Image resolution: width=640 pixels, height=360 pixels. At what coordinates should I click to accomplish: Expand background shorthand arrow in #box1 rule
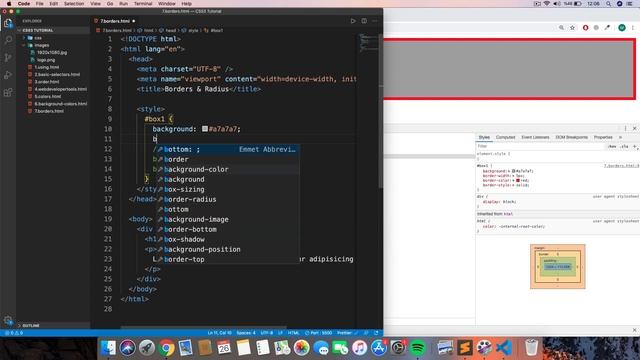[x=510, y=171]
